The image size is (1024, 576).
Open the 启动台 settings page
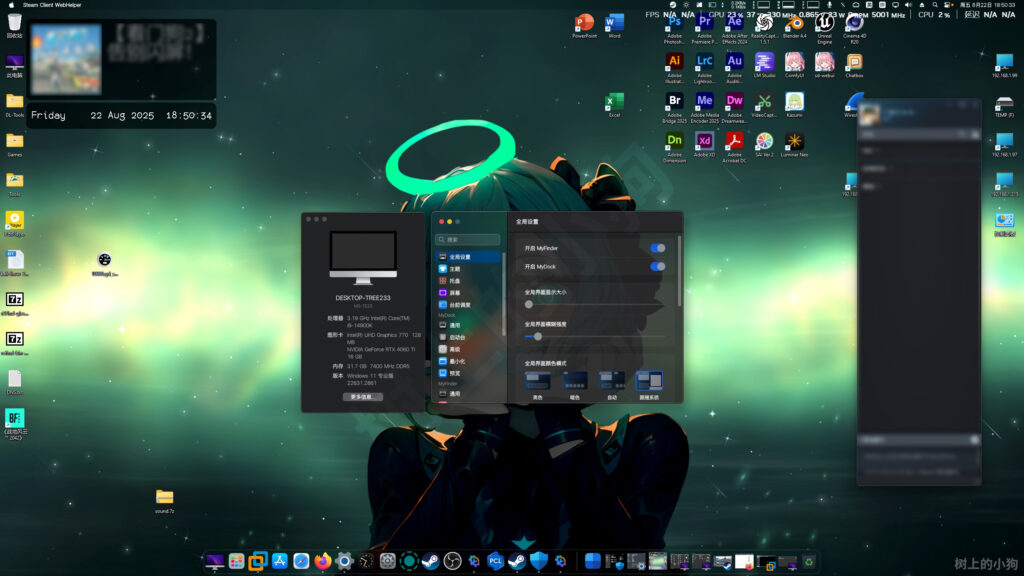468,337
